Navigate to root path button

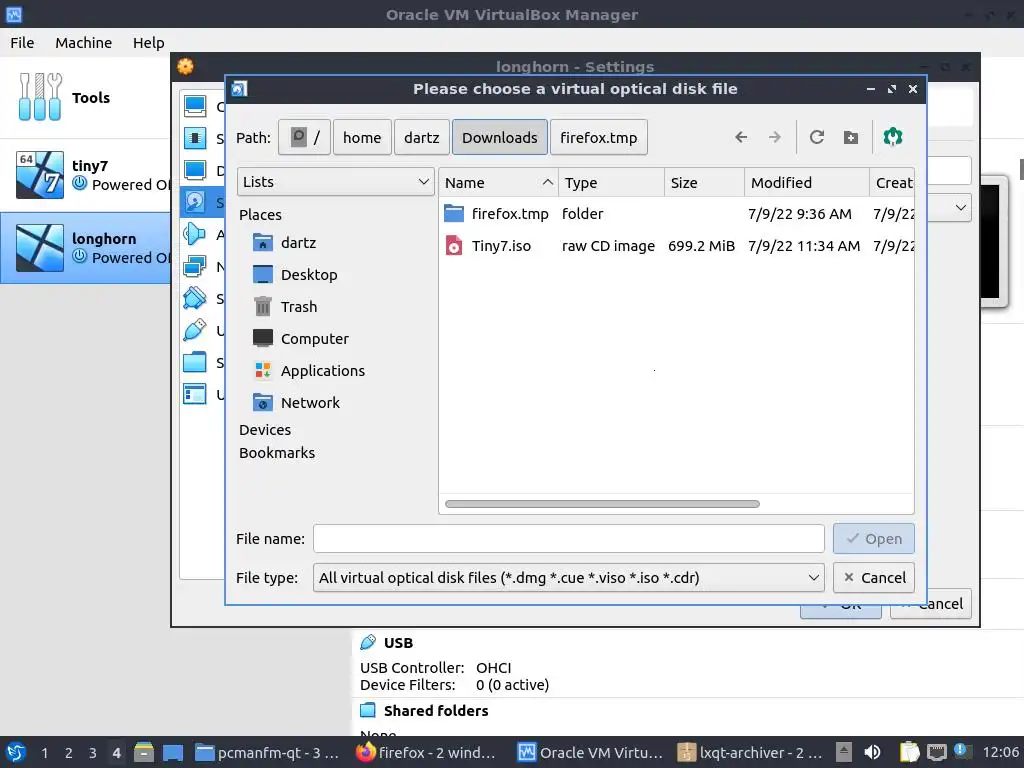[x=304, y=137]
